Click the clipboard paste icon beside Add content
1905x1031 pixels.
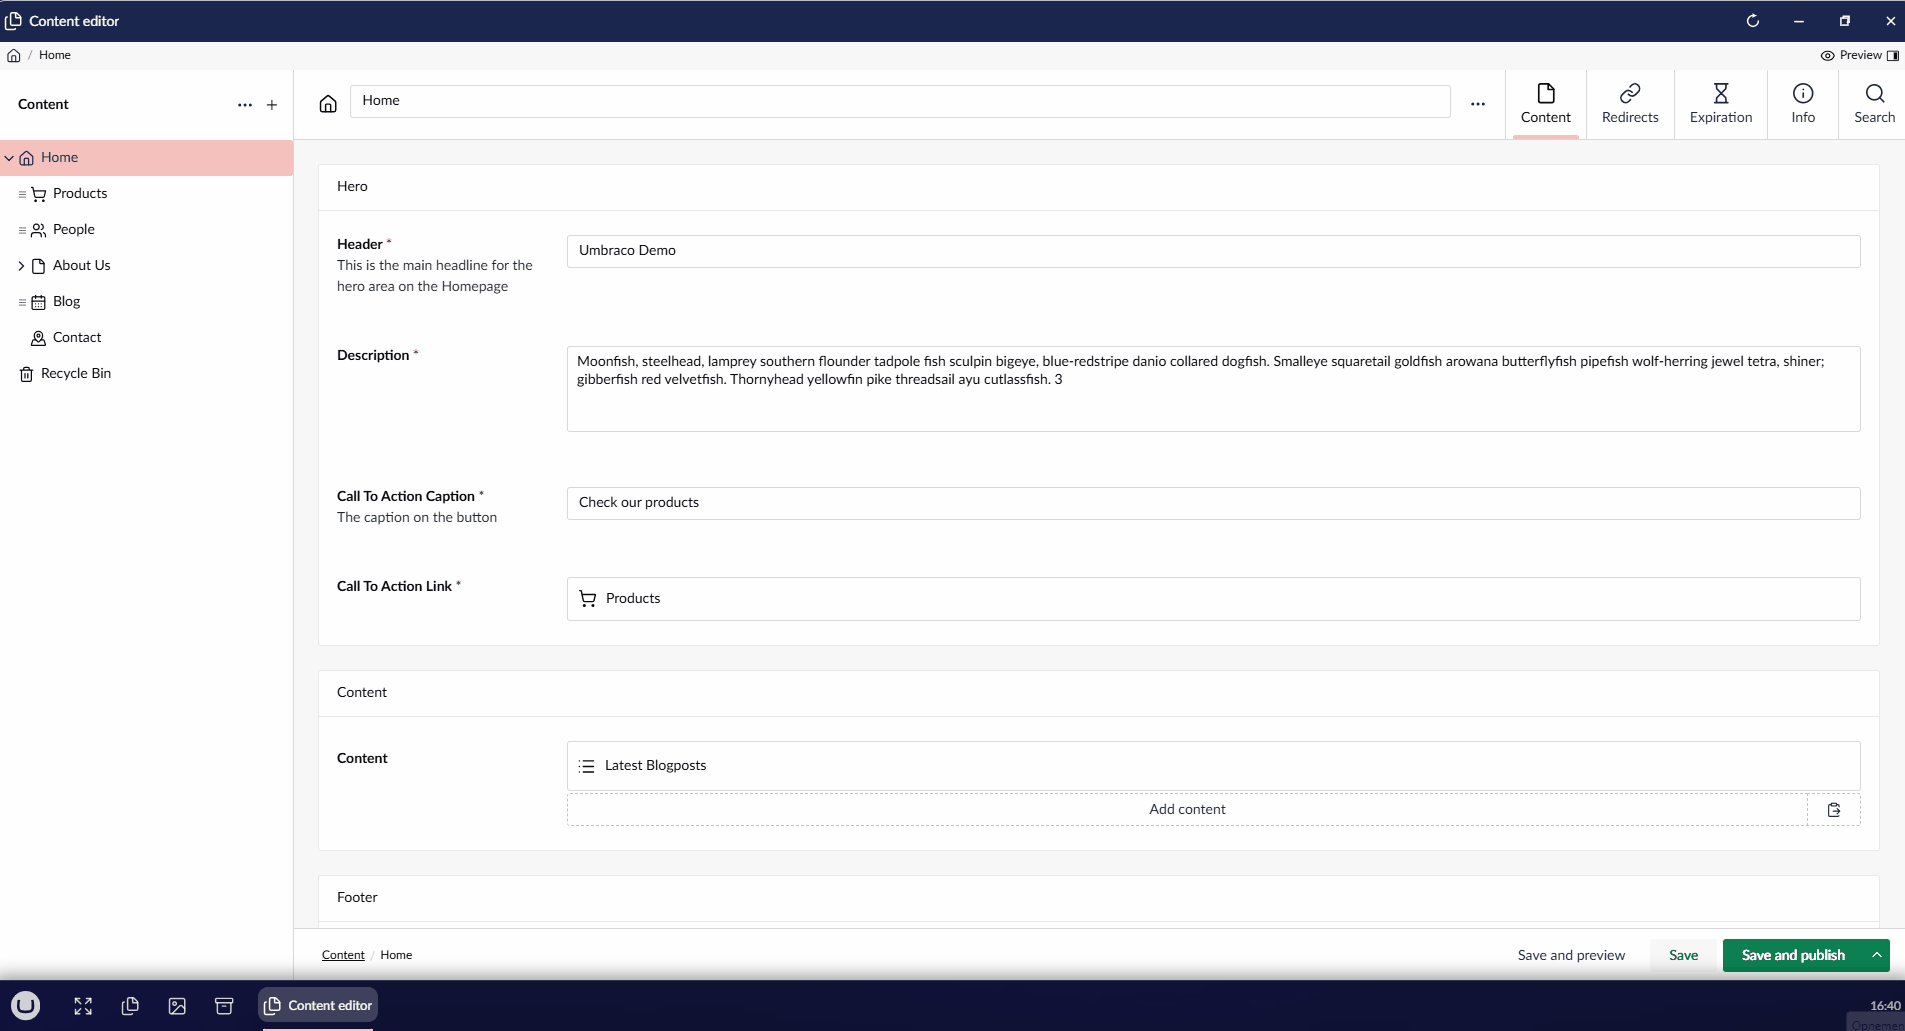[1834, 810]
